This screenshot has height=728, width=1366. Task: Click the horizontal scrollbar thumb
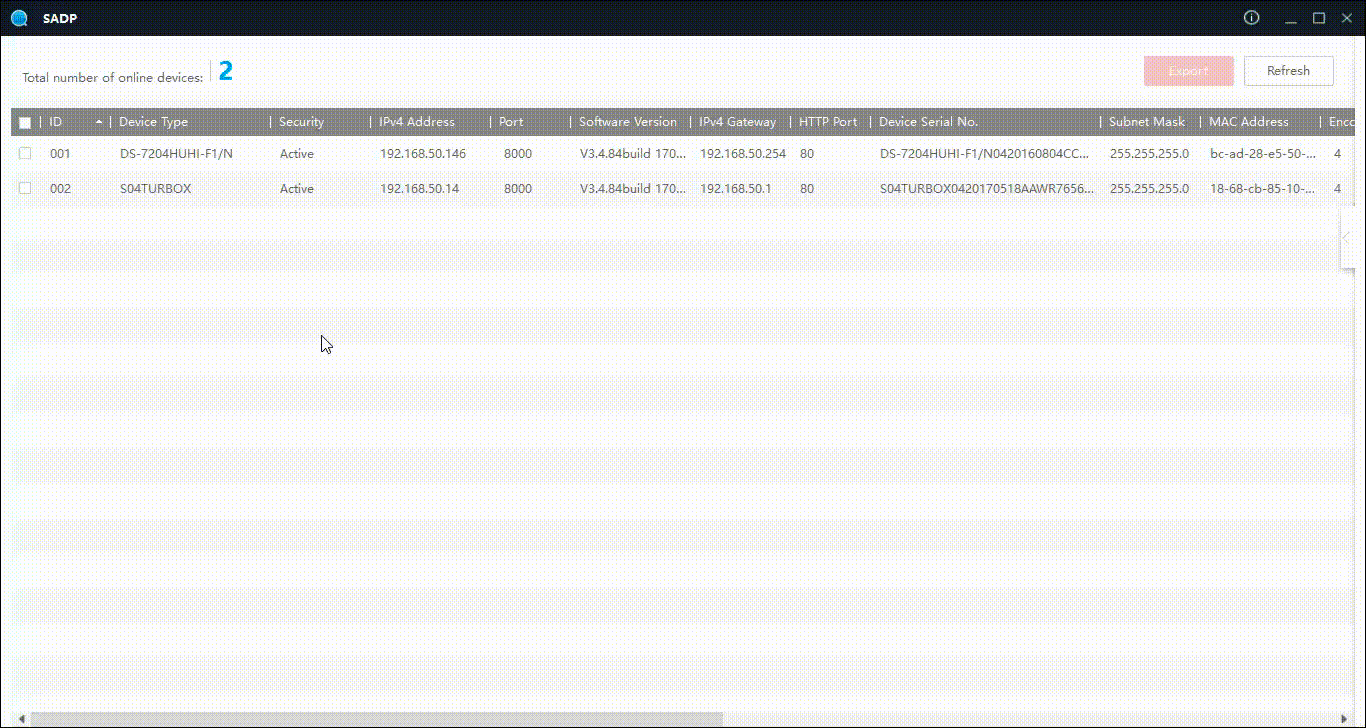pos(376,719)
